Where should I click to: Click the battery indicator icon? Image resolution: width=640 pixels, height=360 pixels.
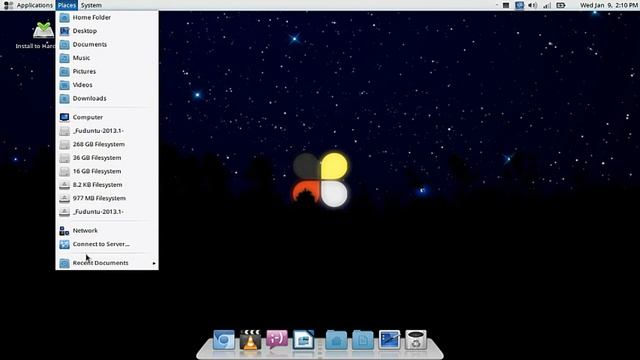click(x=561, y=5)
